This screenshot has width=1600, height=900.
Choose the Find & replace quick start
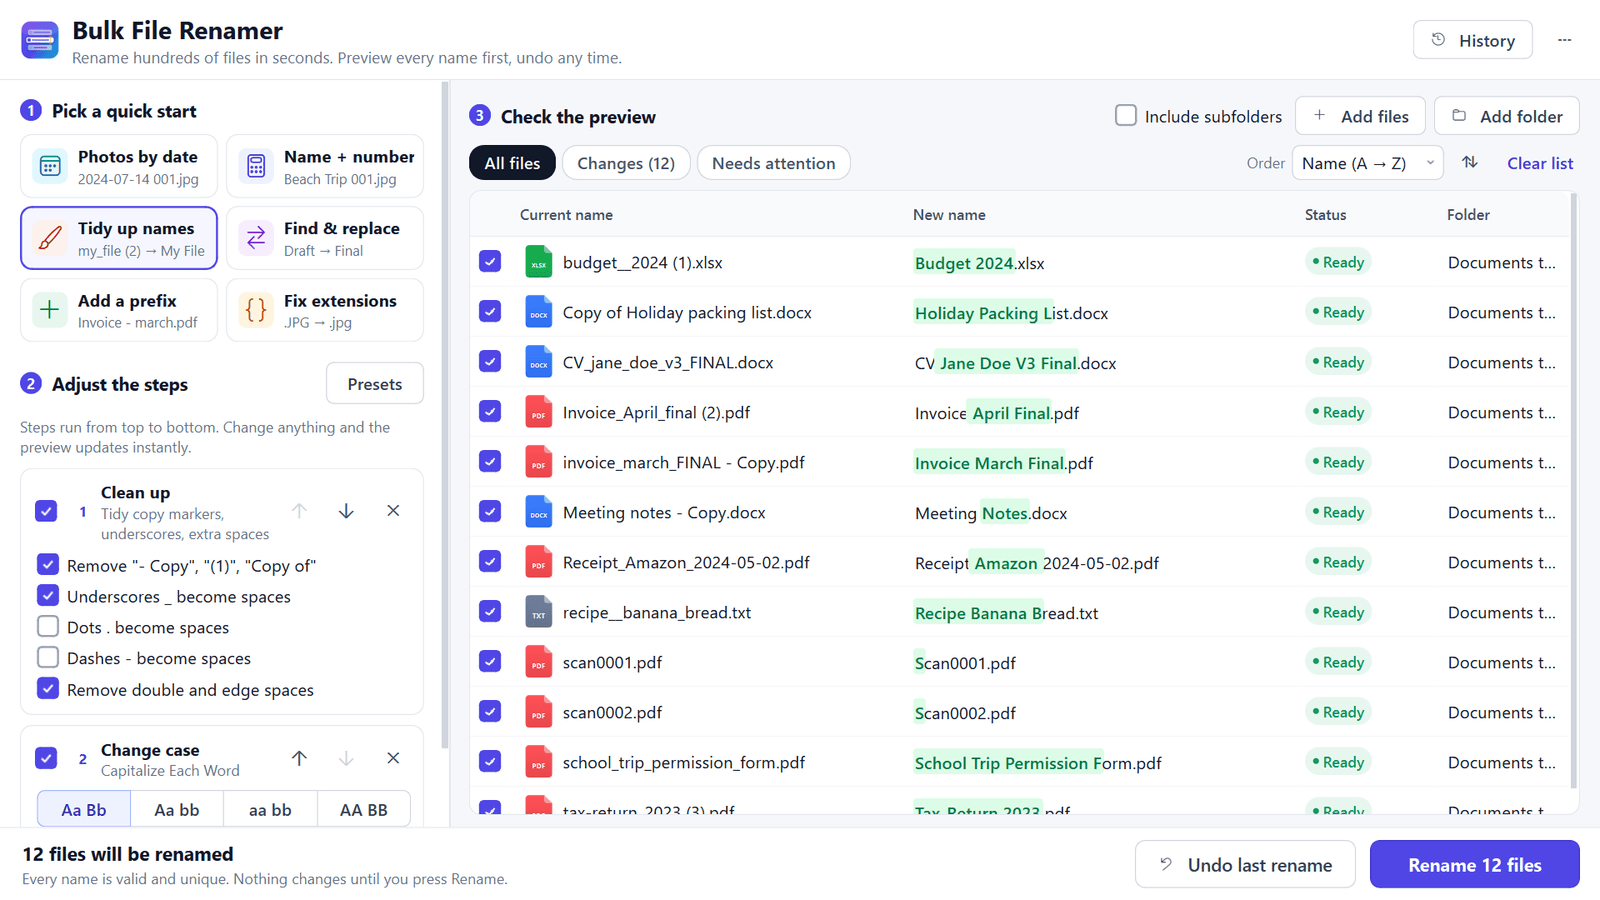pyautogui.click(x=325, y=238)
